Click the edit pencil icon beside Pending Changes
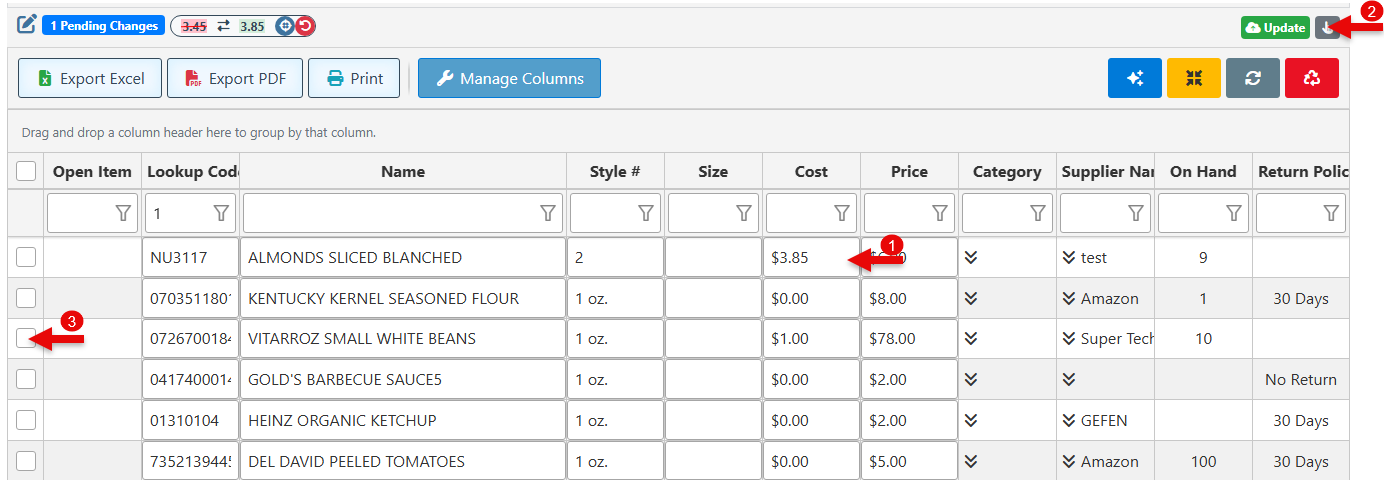The height and width of the screenshot is (480, 1384). (27, 24)
